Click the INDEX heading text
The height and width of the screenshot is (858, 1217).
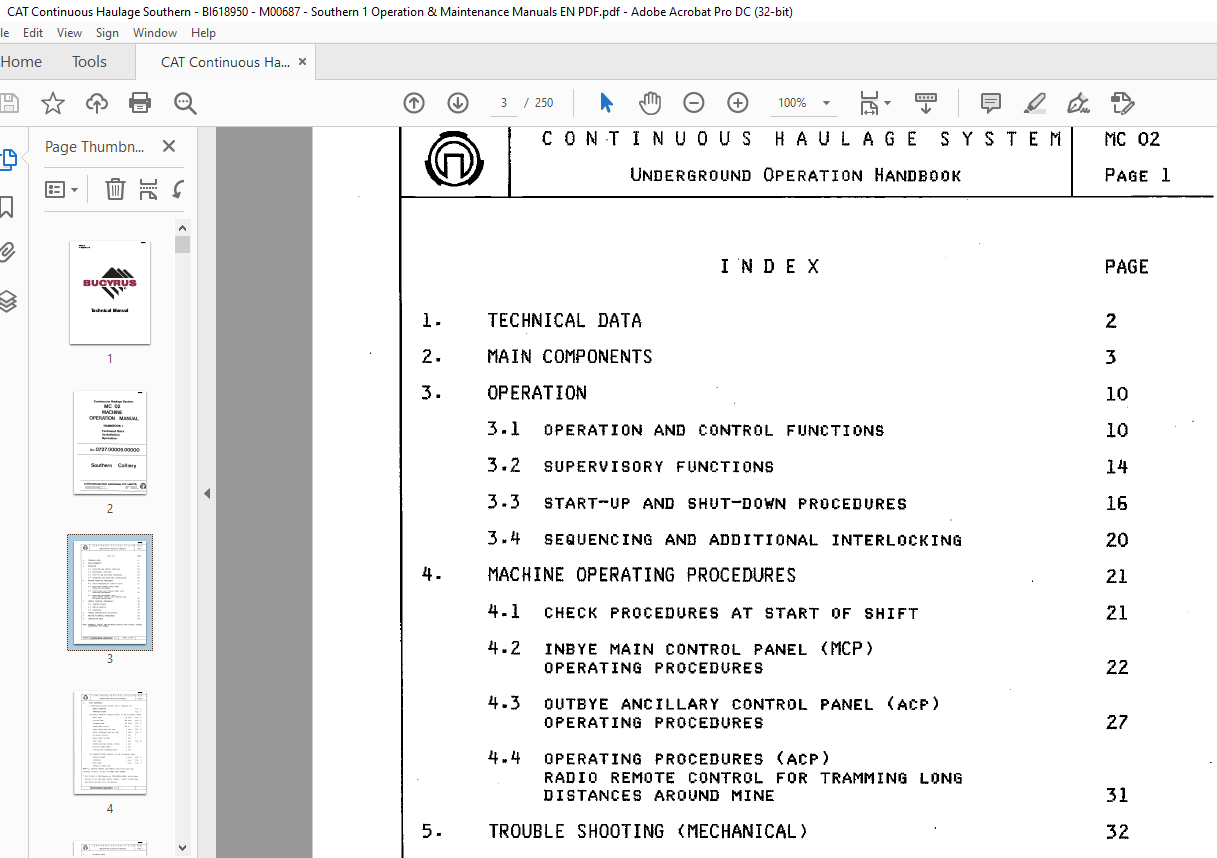(x=770, y=267)
